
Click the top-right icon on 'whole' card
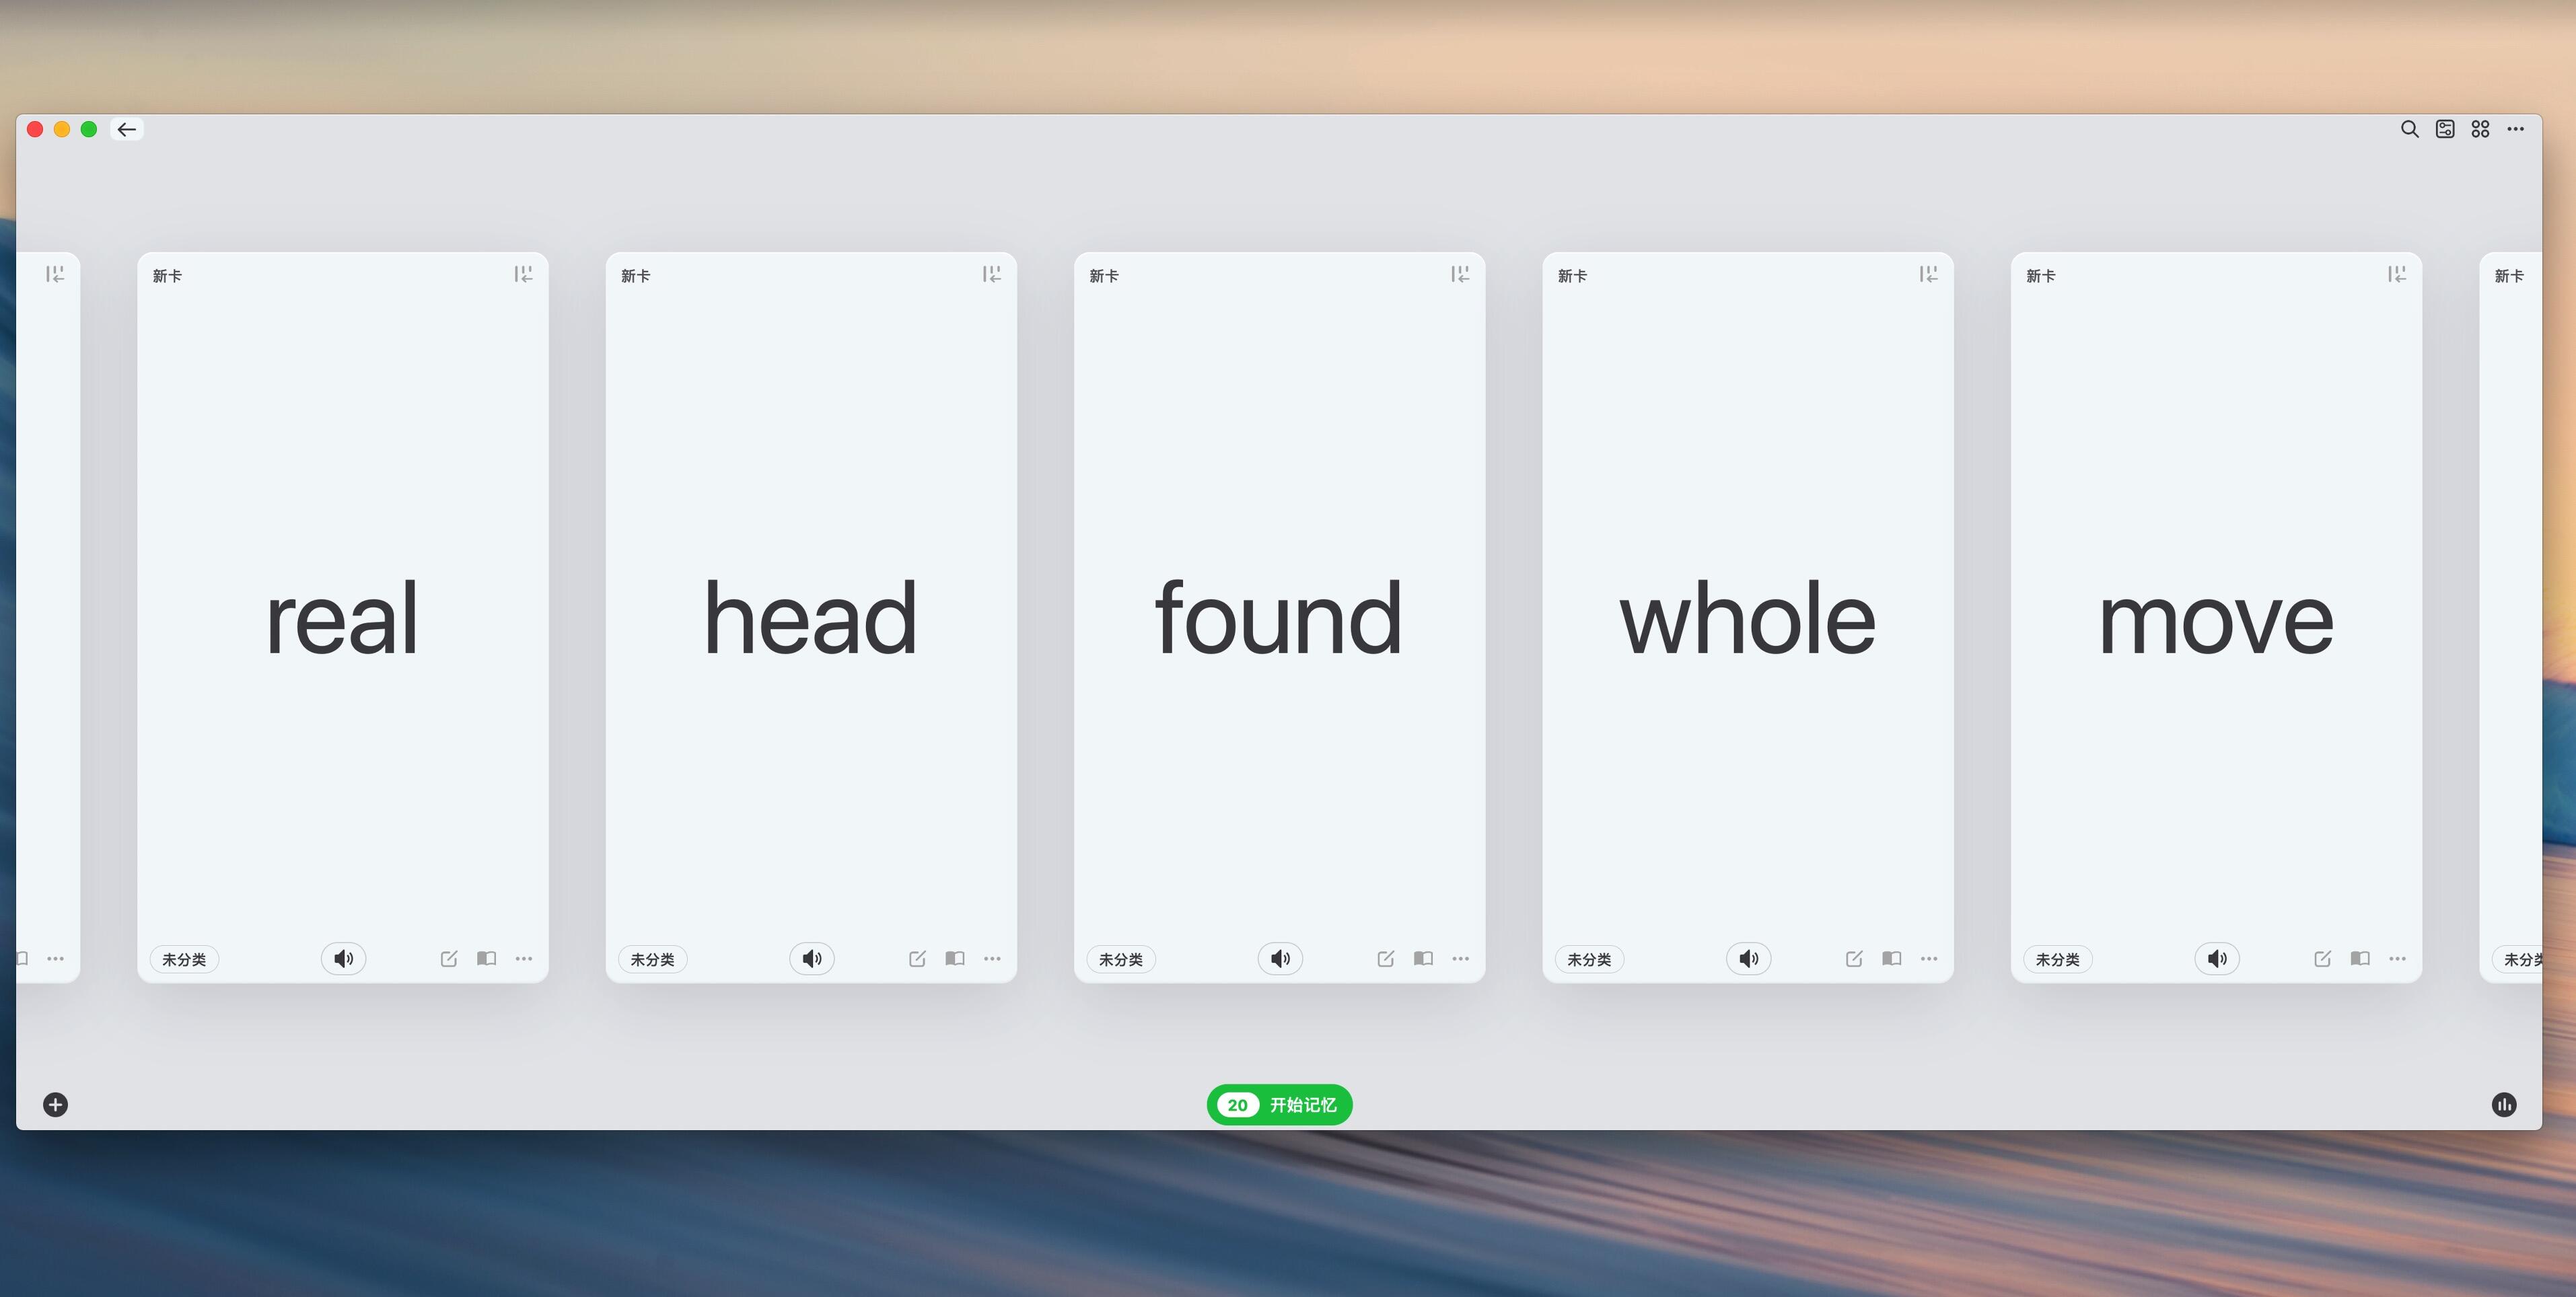pyautogui.click(x=1928, y=274)
